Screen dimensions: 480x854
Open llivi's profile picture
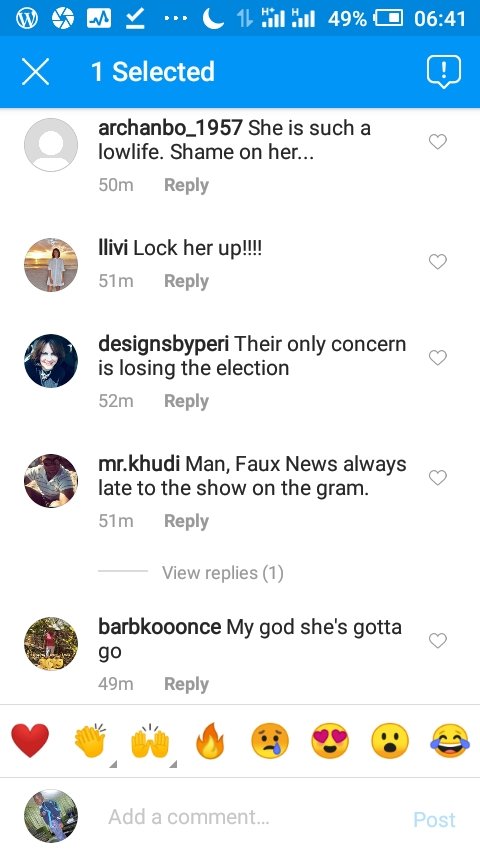(x=51, y=265)
